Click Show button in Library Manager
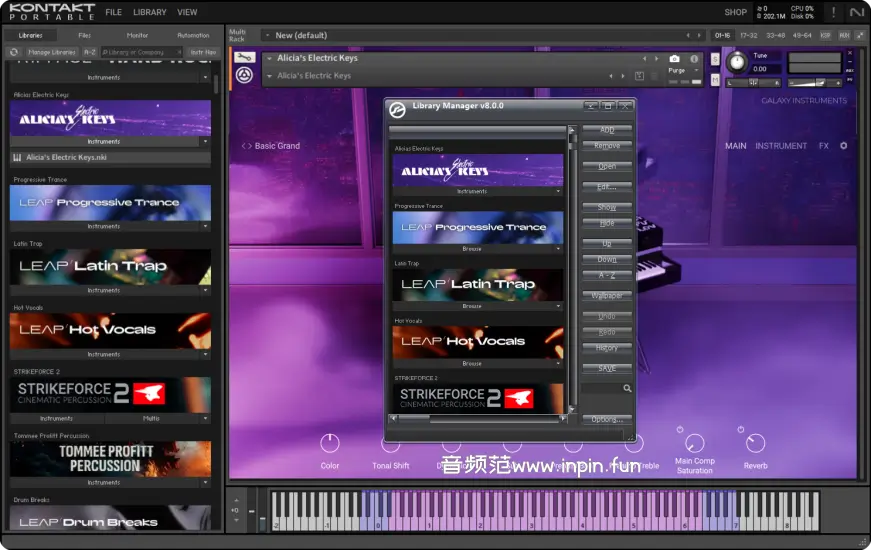This screenshot has width=871, height=550. pos(607,207)
